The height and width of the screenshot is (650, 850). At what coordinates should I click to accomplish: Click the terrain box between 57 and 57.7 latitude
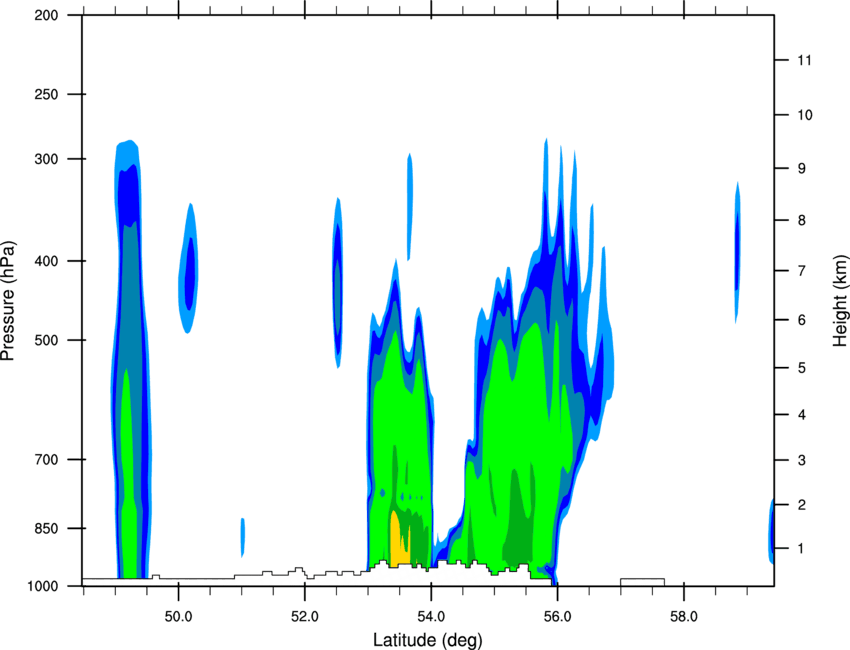[642, 582]
